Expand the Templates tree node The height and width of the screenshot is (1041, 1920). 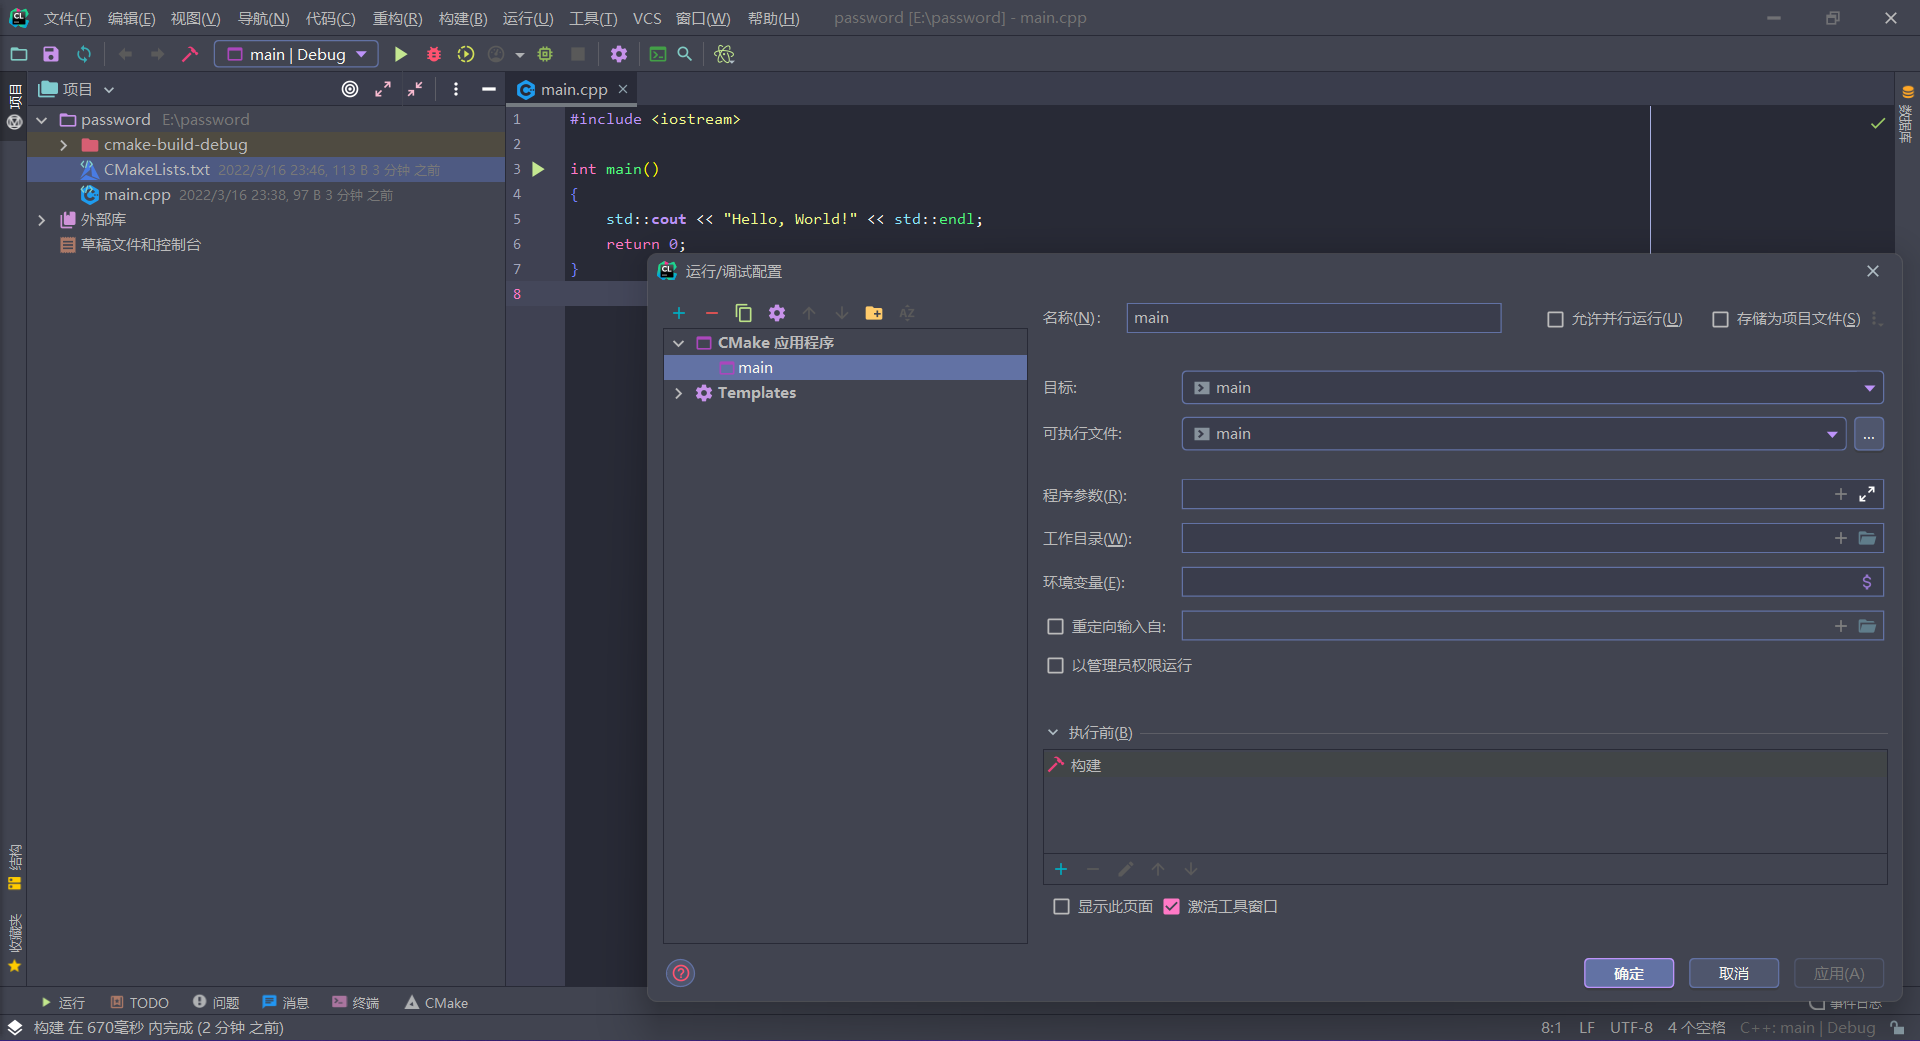click(679, 393)
